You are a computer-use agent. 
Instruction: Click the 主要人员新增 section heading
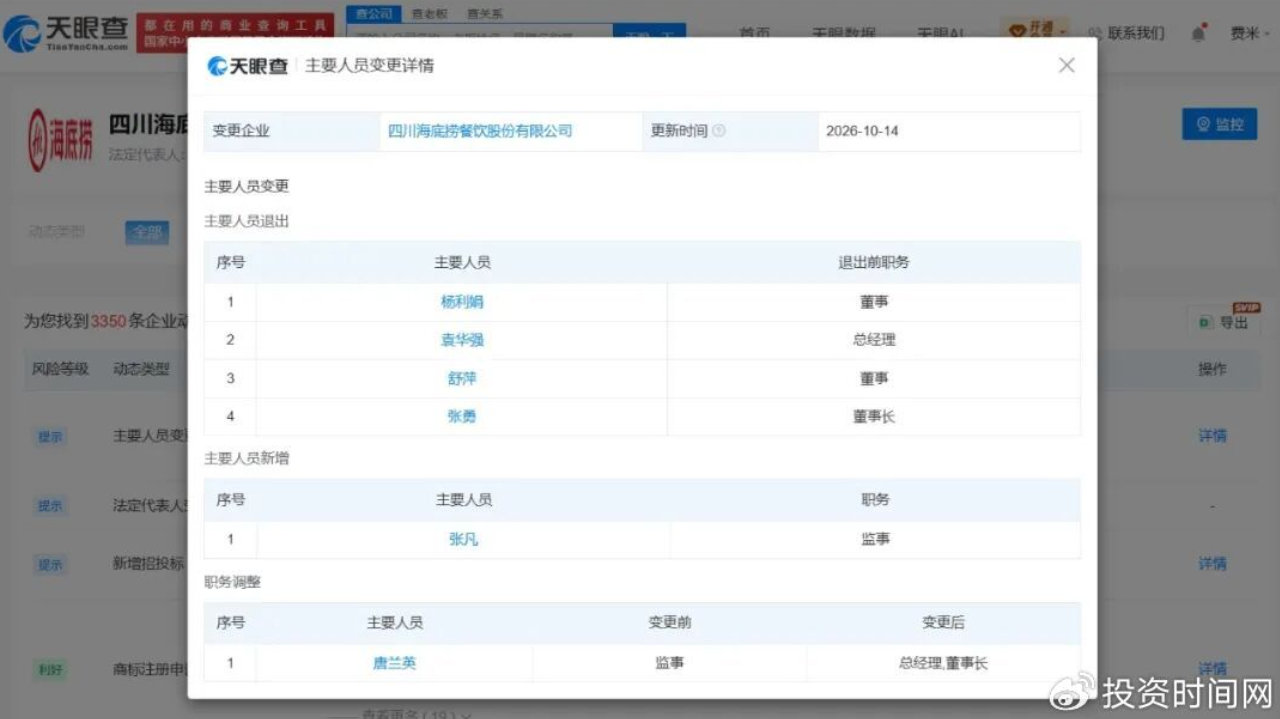coord(246,458)
